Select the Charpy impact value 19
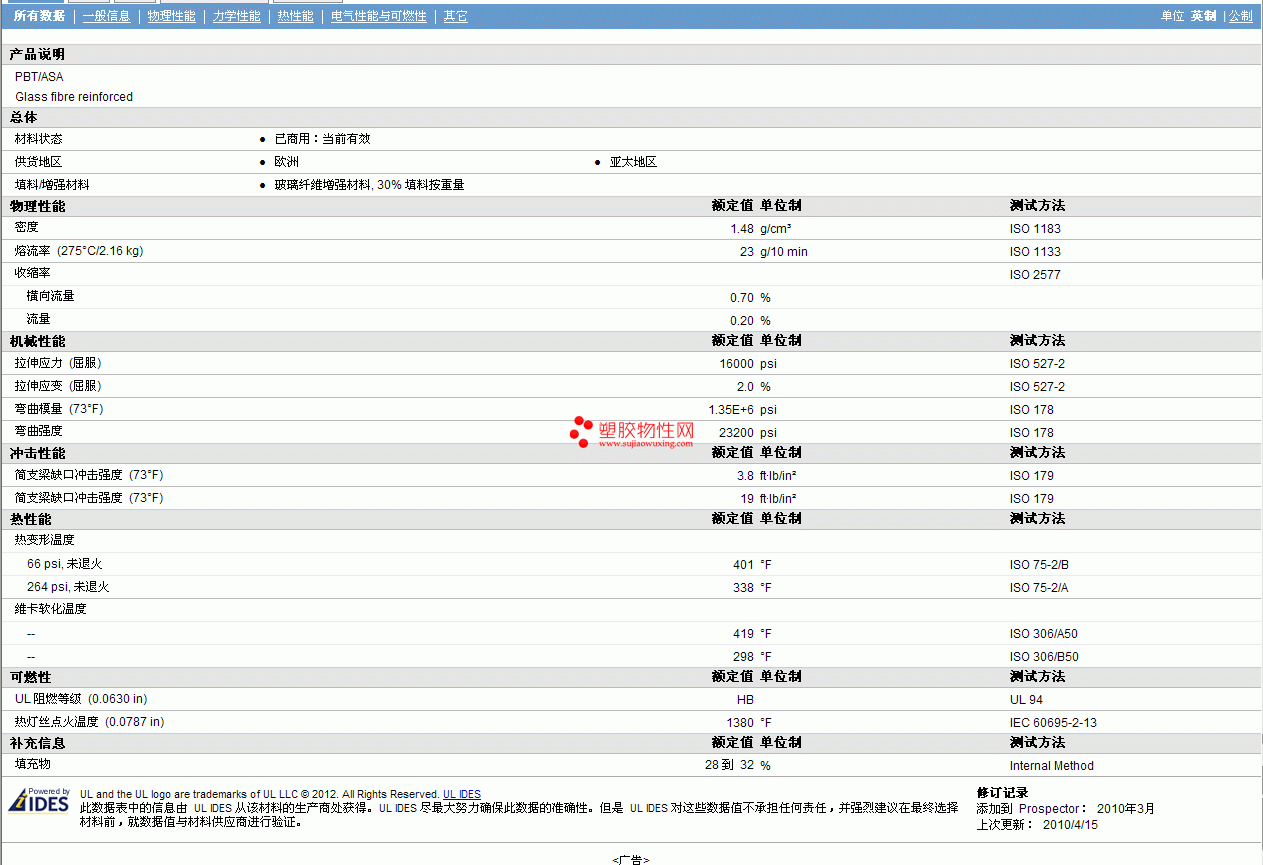The width and height of the screenshot is (1263, 865). 747,498
